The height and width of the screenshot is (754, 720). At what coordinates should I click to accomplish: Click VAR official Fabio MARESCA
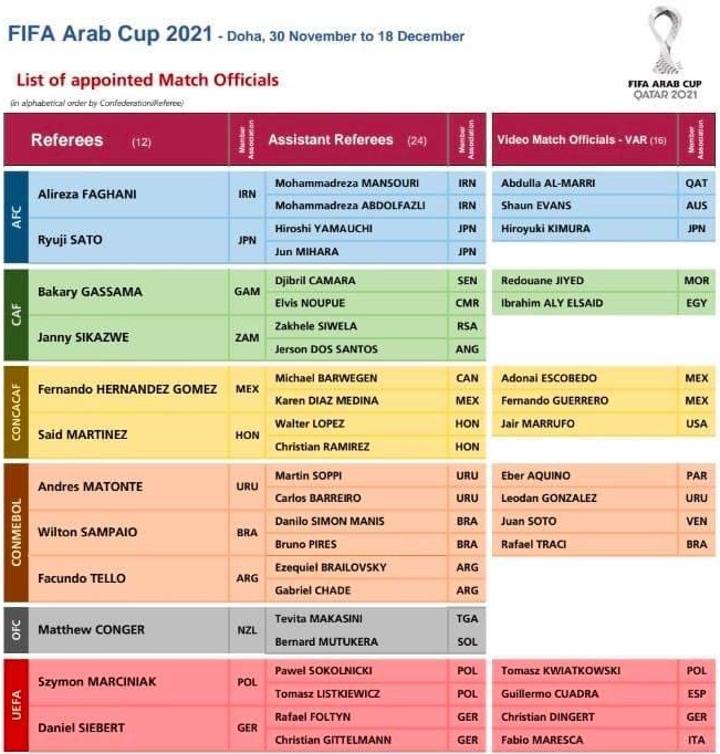(x=542, y=740)
